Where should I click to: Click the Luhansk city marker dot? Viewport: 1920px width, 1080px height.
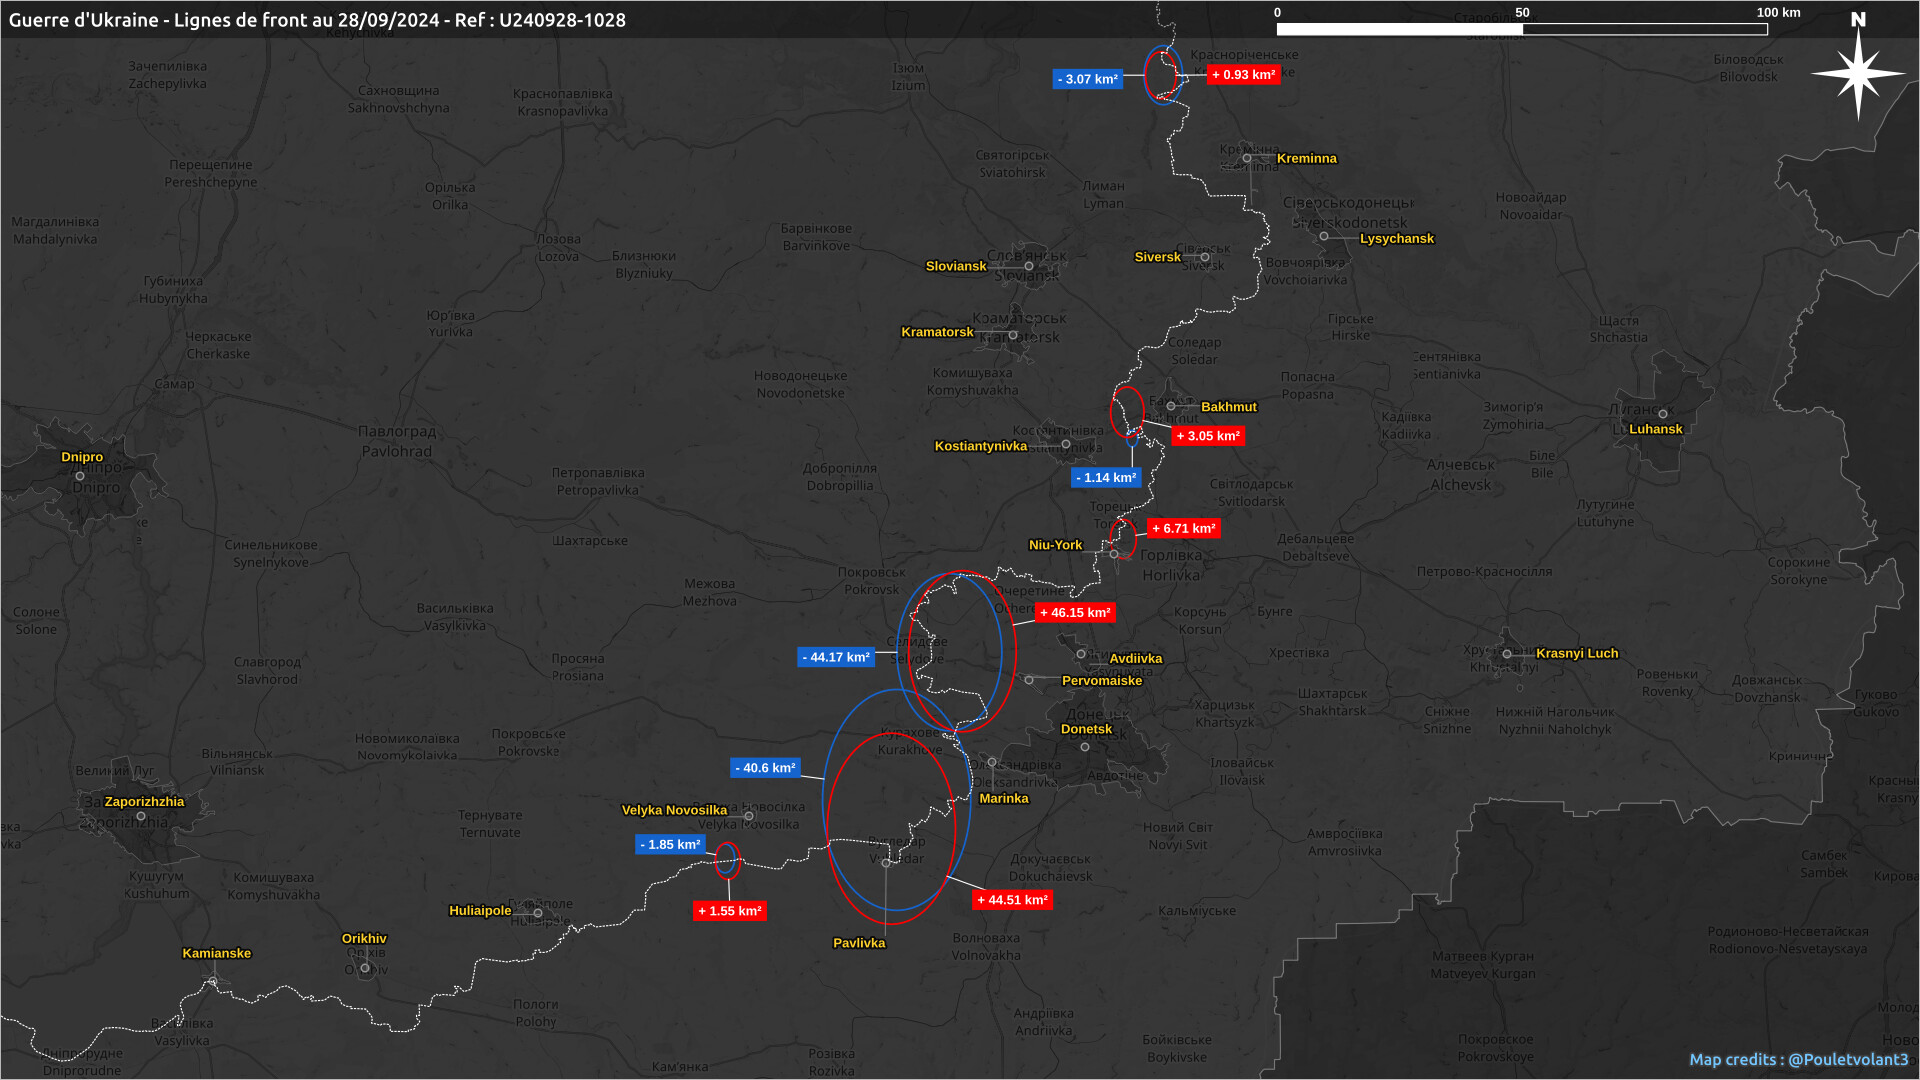pyautogui.click(x=1663, y=414)
